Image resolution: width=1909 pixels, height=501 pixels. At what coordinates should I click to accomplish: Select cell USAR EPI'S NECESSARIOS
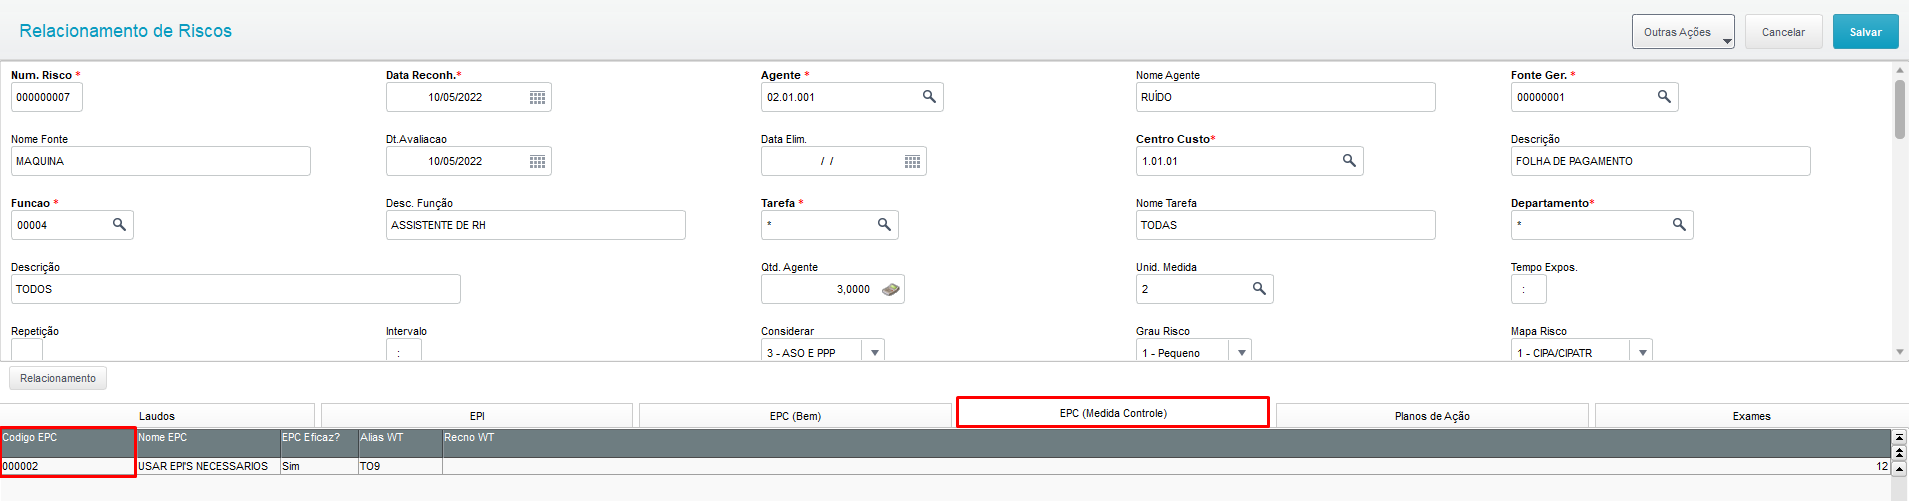click(x=208, y=466)
